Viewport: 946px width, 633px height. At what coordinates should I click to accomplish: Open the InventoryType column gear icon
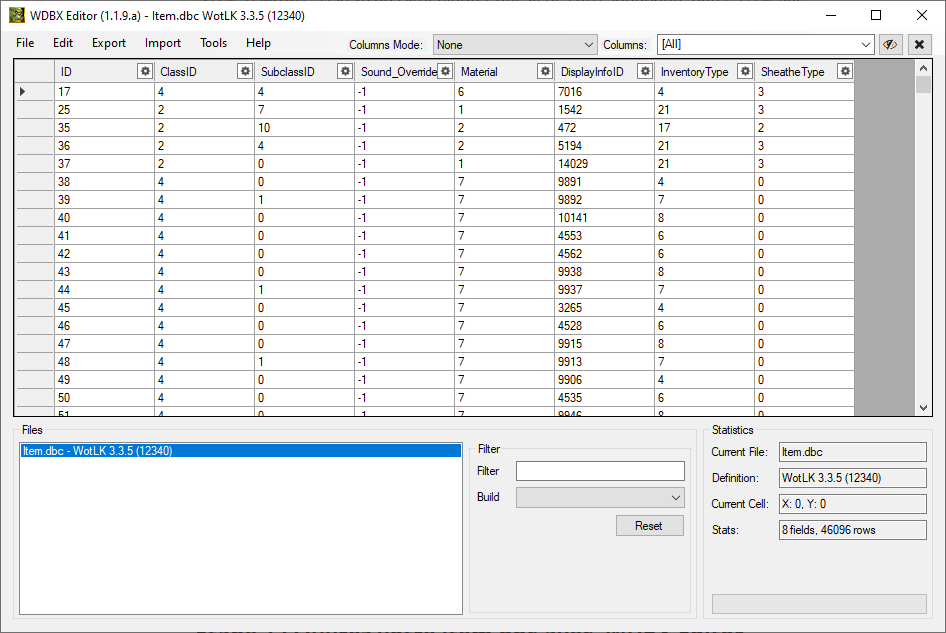click(745, 71)
